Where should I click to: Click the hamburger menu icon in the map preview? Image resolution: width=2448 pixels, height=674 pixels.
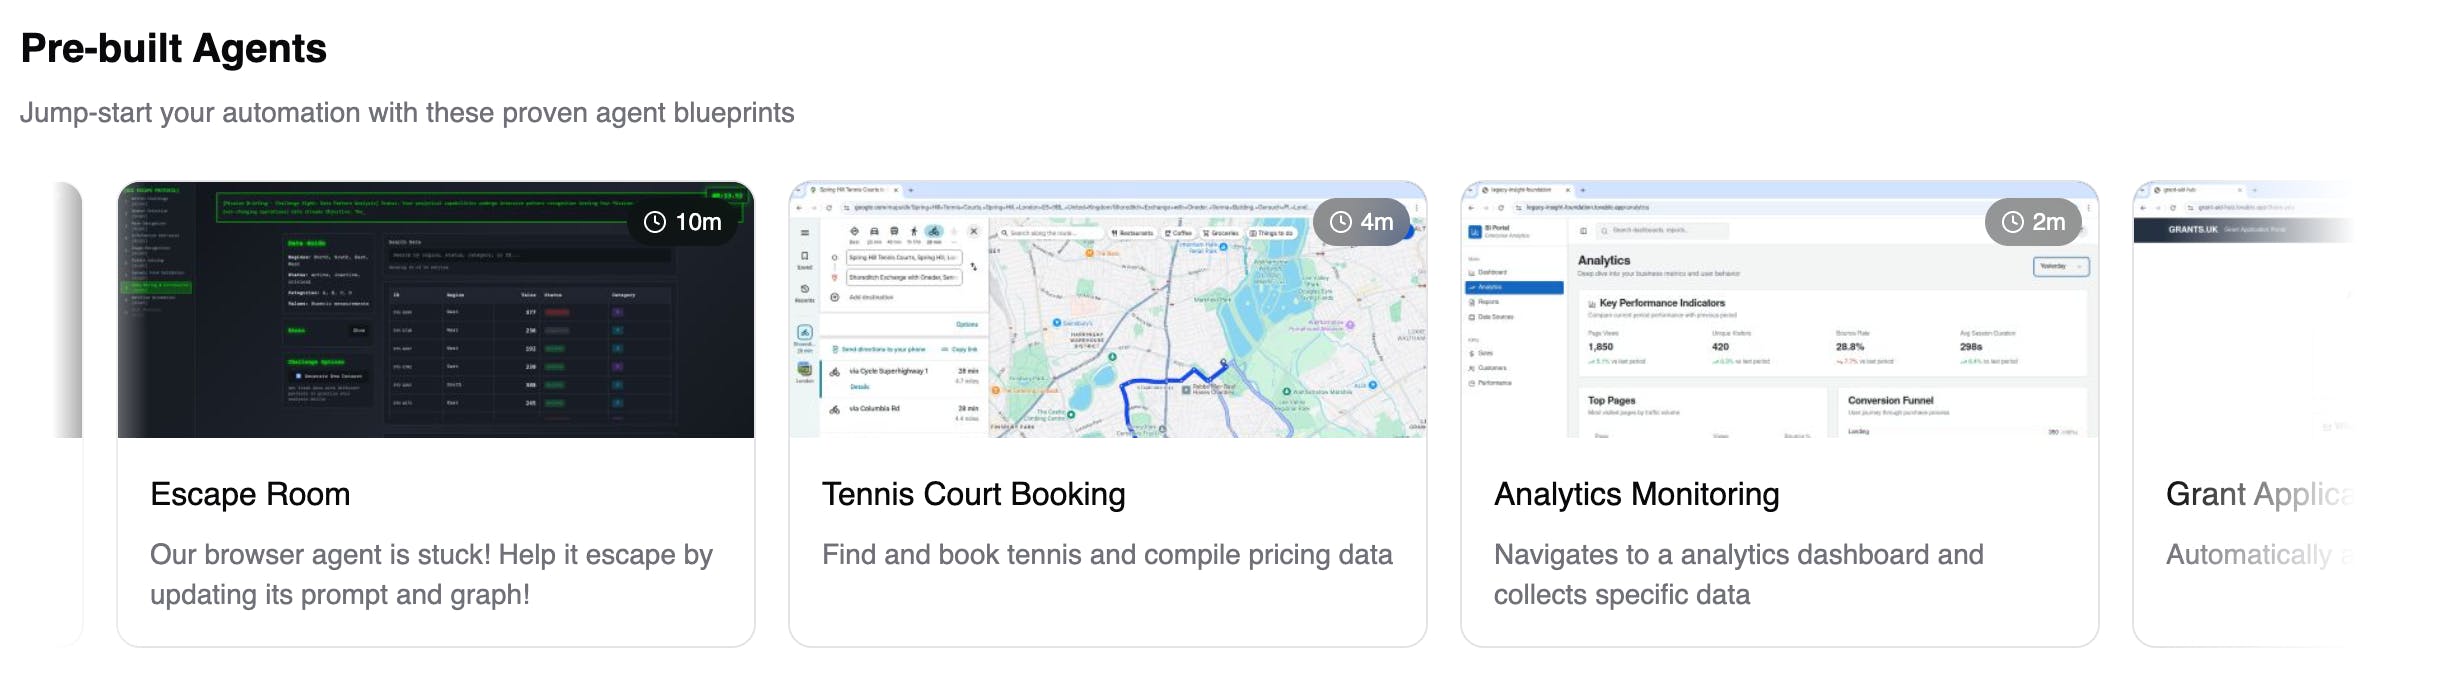[805, 232]
